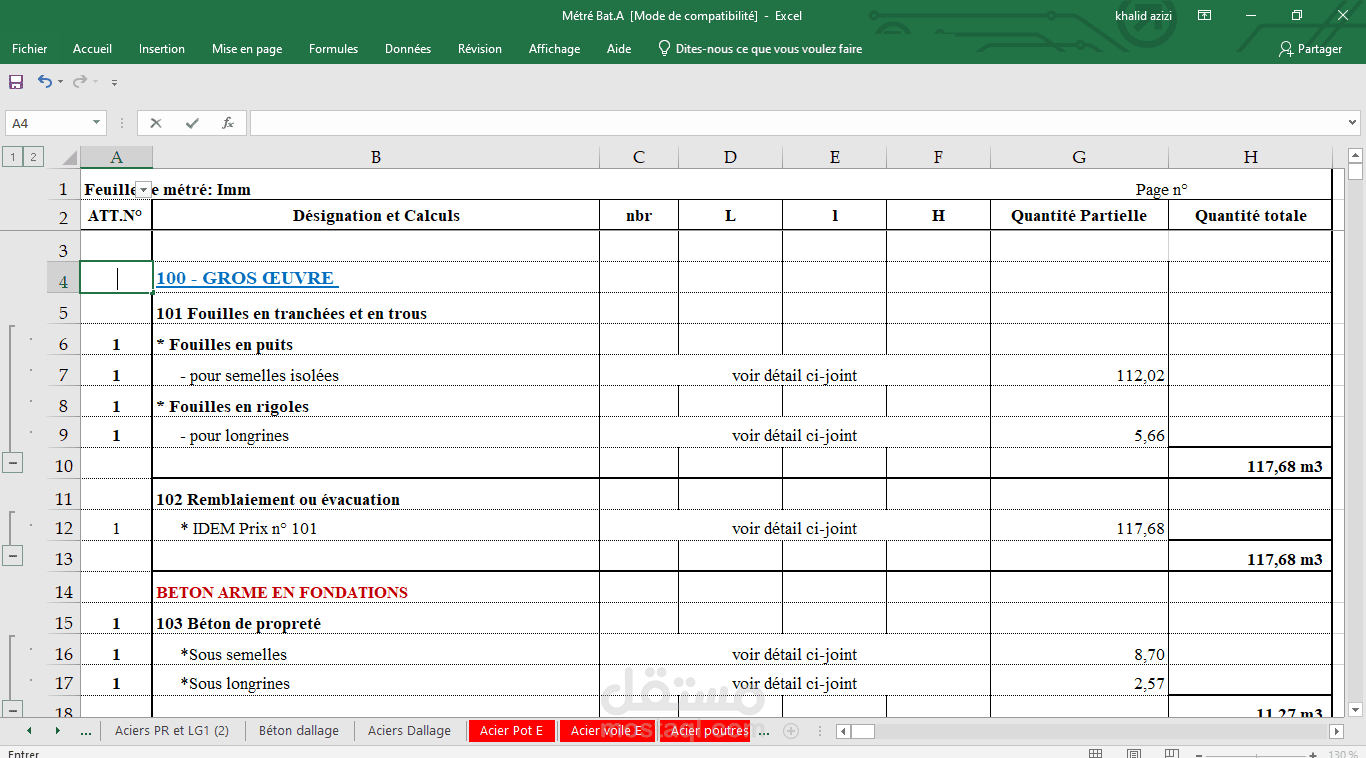Screen dimensions: 1366x758
Task: Select row 12 header
Action: pos(63,528)
